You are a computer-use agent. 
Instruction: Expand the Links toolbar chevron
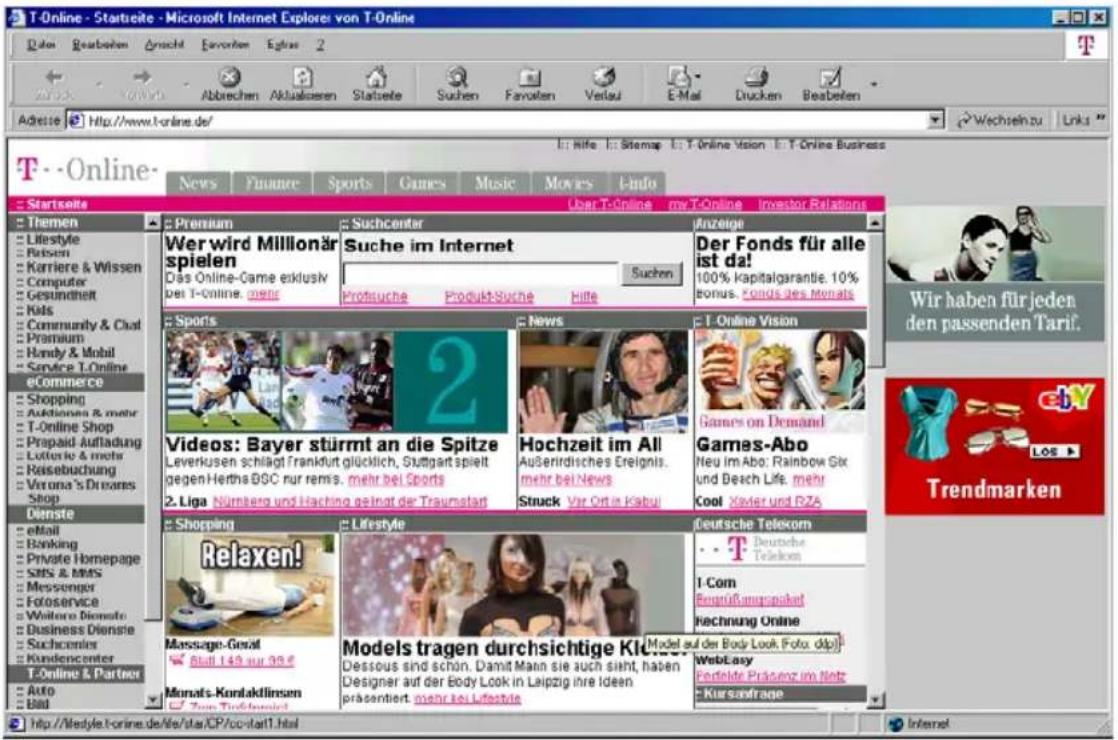click(1102, 119)
